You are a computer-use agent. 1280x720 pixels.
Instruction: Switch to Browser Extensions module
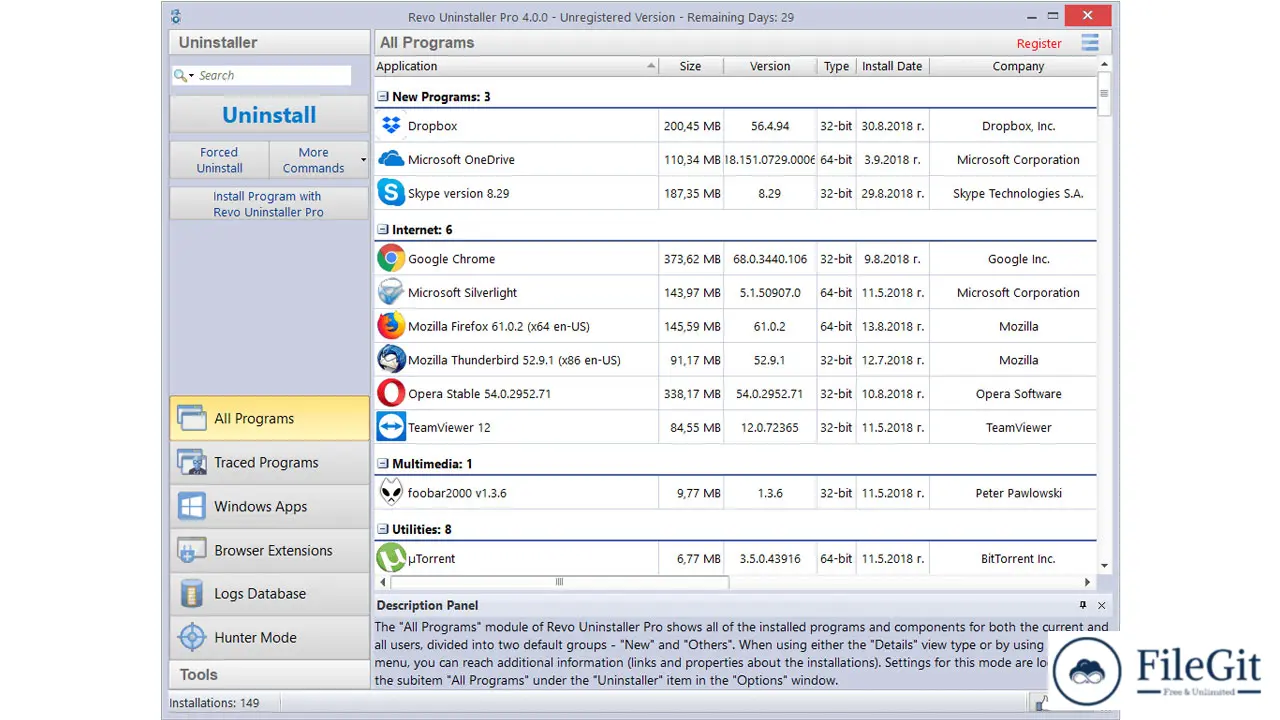tap(269, 550)
